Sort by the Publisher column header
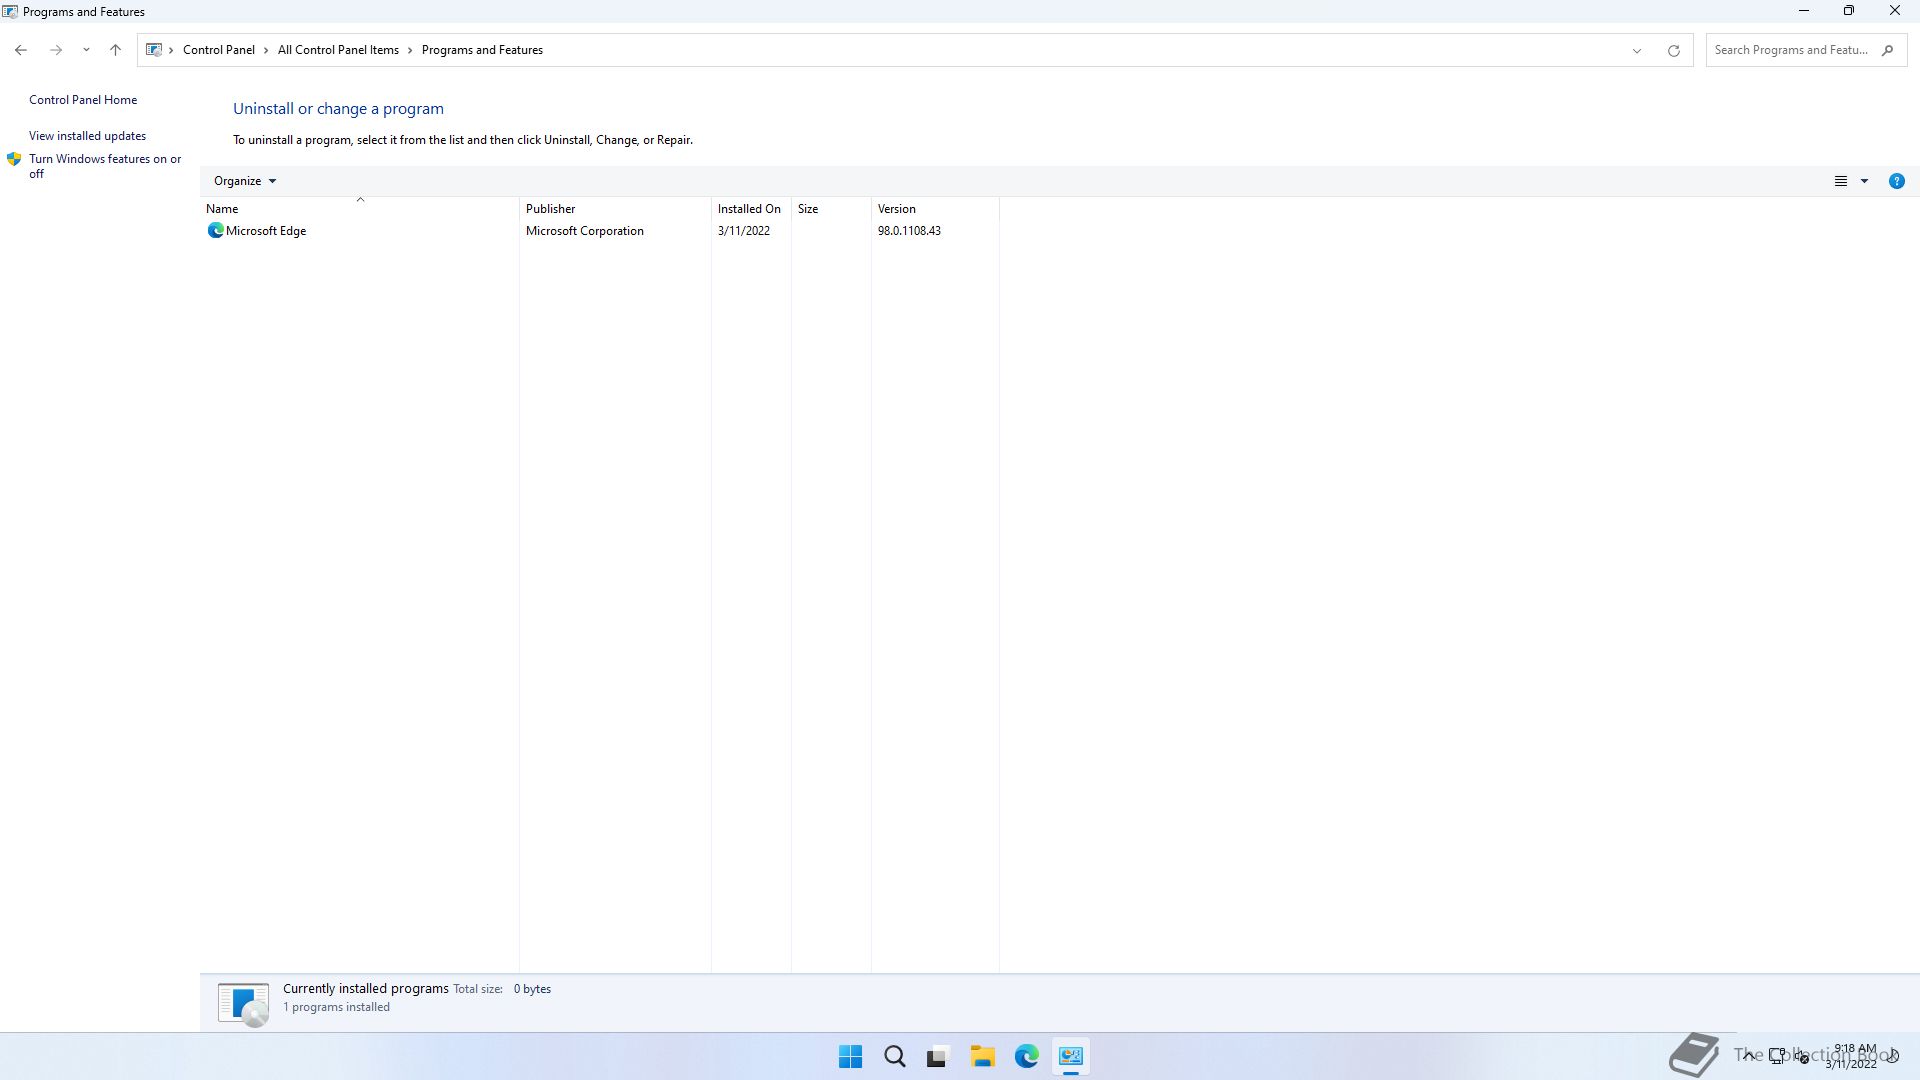1920x1080 pixels. 615,208
